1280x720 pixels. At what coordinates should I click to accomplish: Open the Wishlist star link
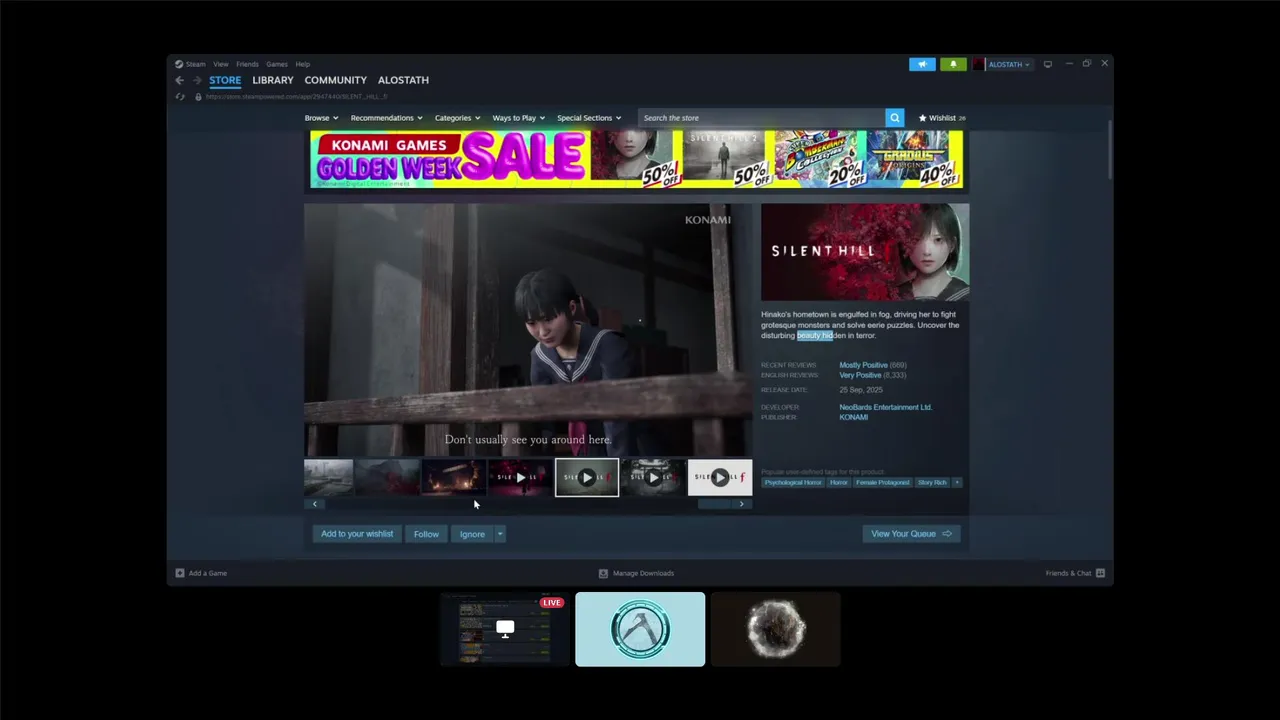point(942,118)
